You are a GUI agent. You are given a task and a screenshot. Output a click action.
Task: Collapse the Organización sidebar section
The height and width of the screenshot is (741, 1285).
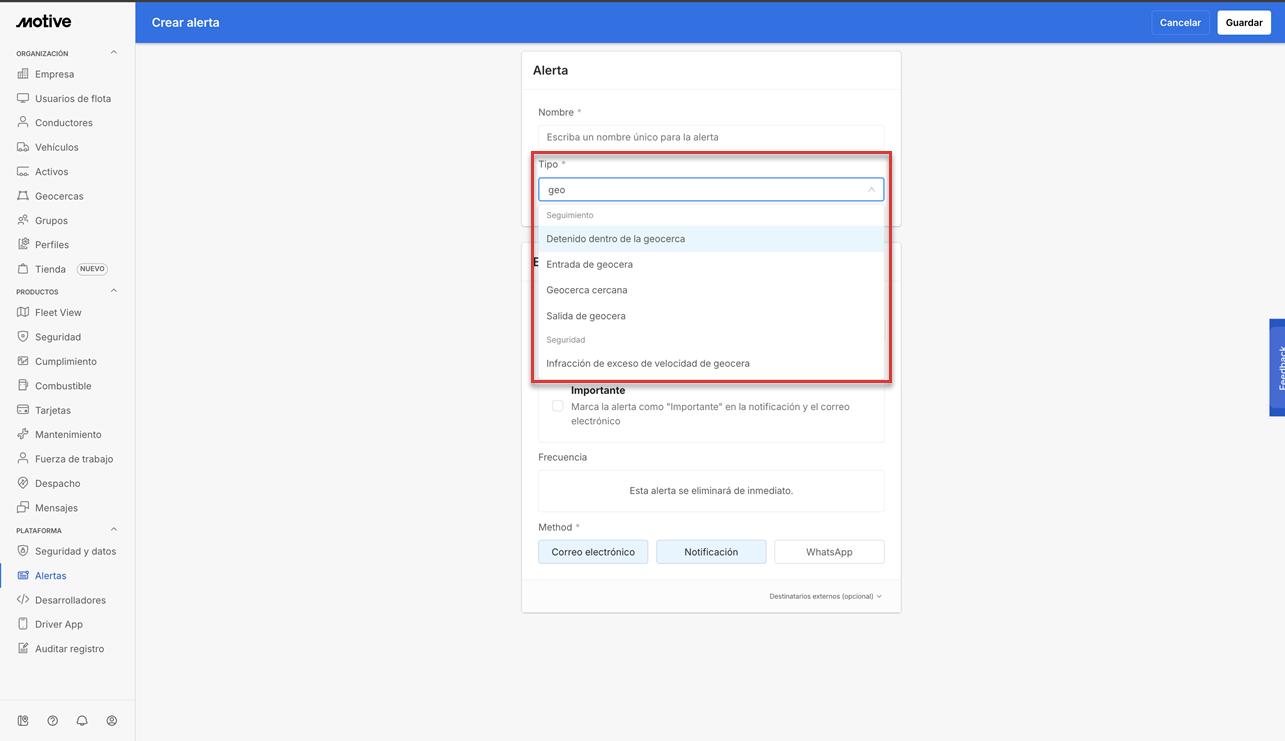click(113, 53)
